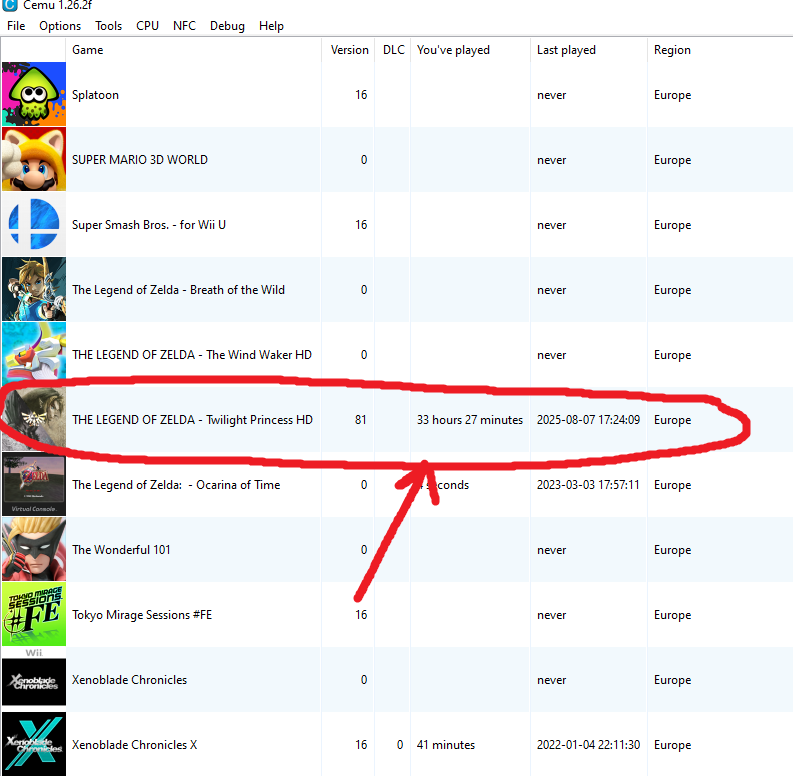Select Zelda - Breath of the Wild title

click(x=178, y=290)
